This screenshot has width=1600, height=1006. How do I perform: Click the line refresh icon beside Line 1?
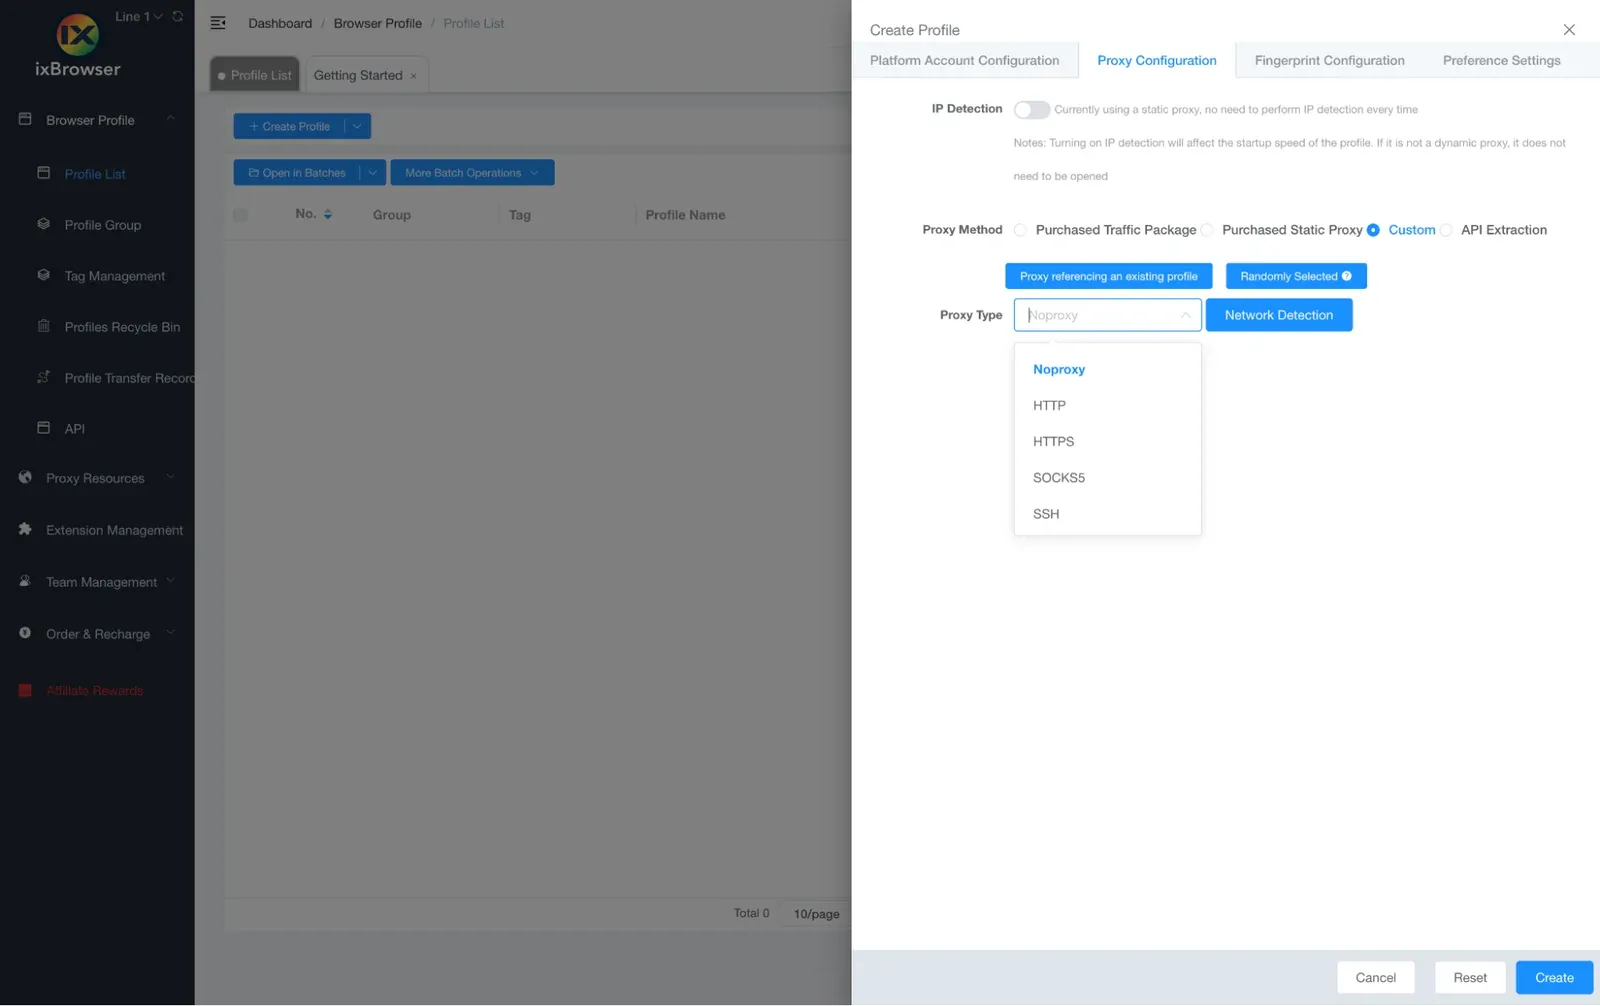click(178, 17)
